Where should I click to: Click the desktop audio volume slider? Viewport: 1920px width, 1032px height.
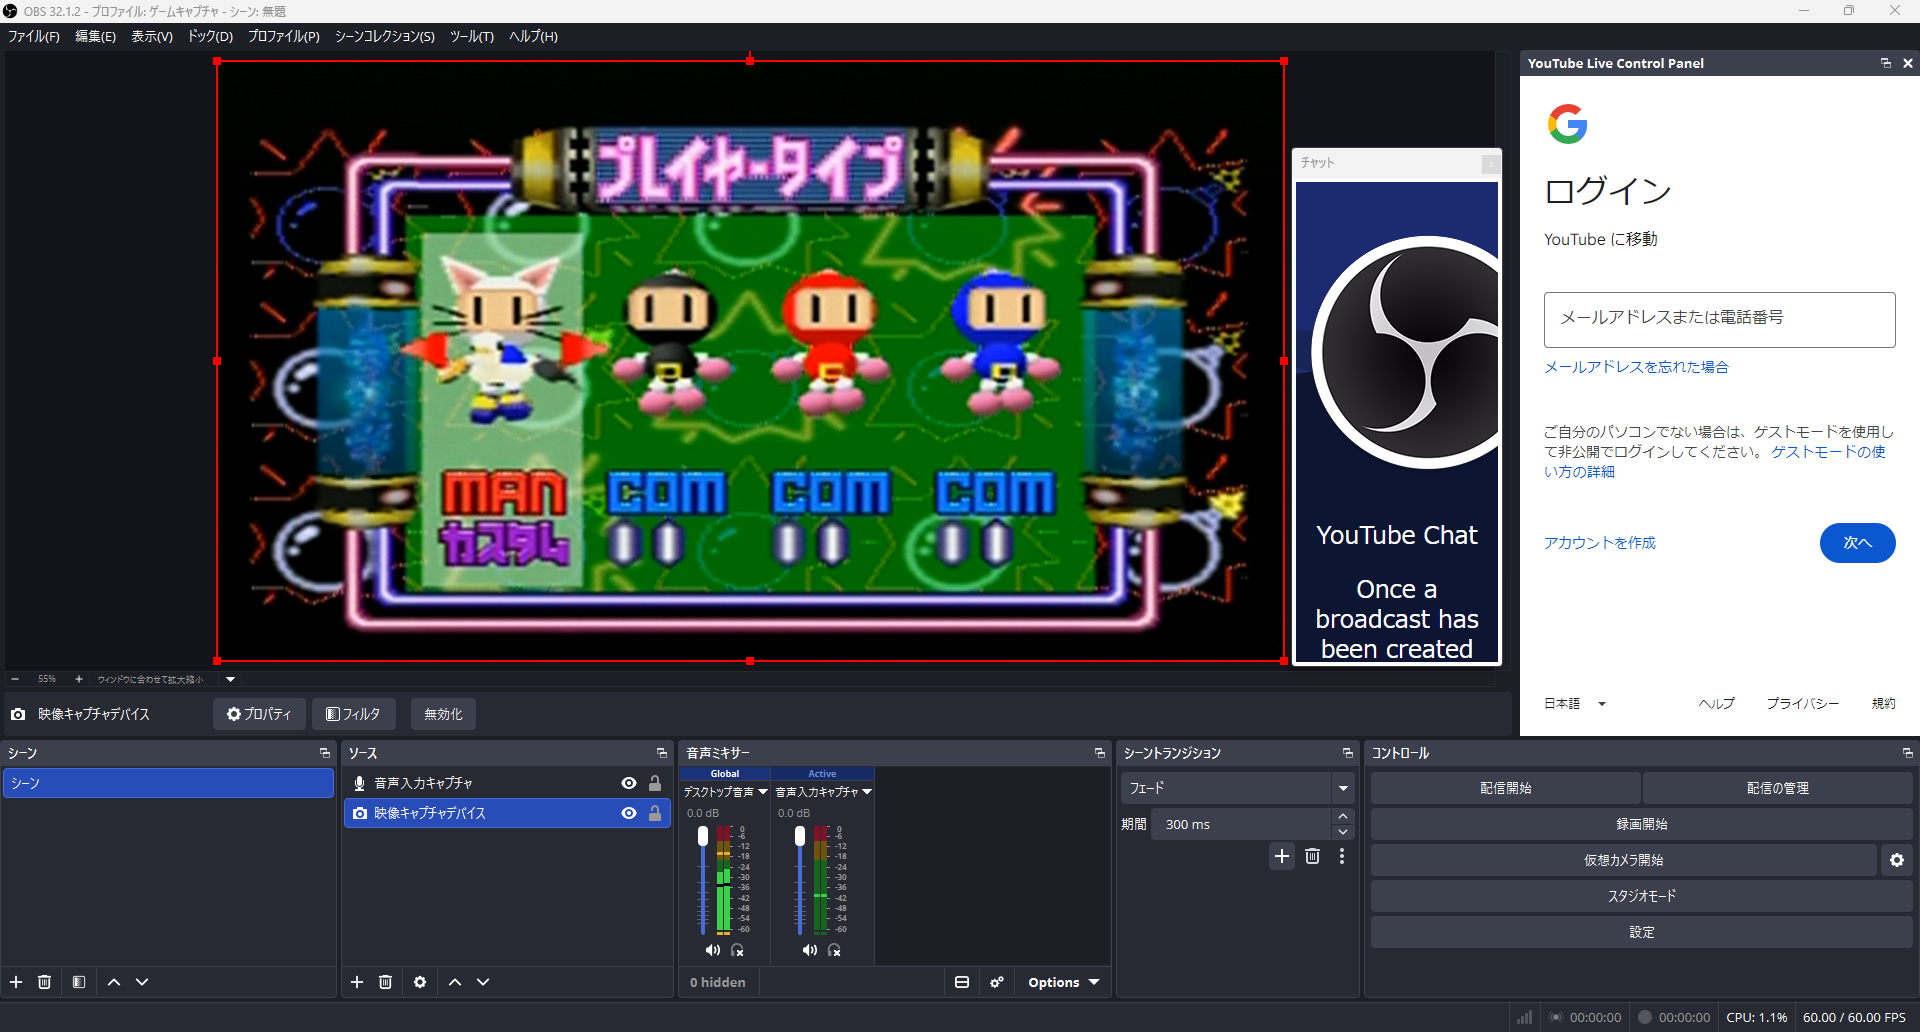coord(703,880)
